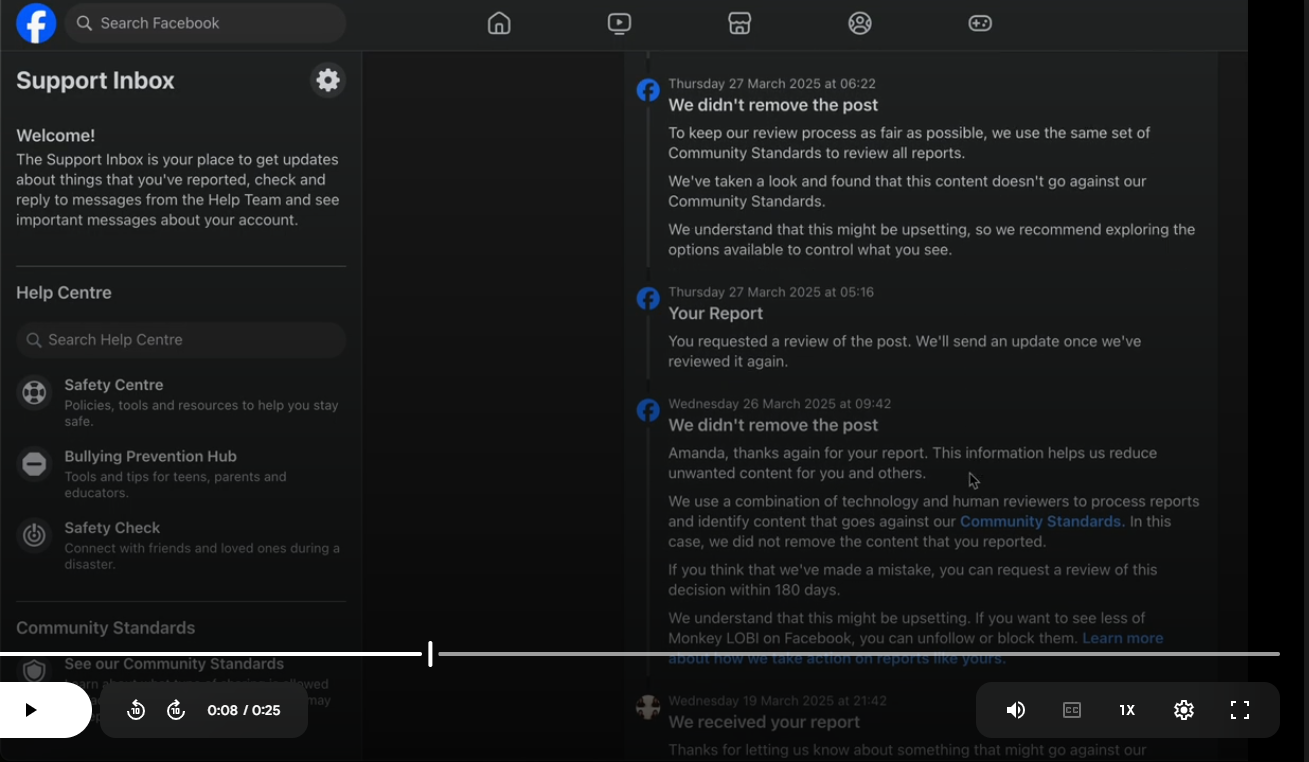Click the Search Facebook field
1309x762 pixels.
[x=205, y=23]
